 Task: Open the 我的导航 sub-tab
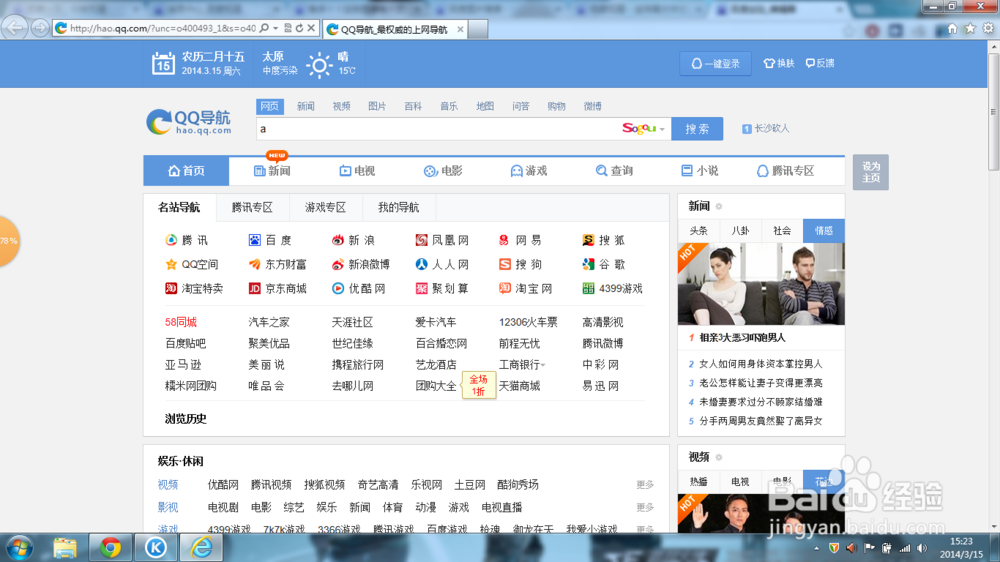coord(399,207)
